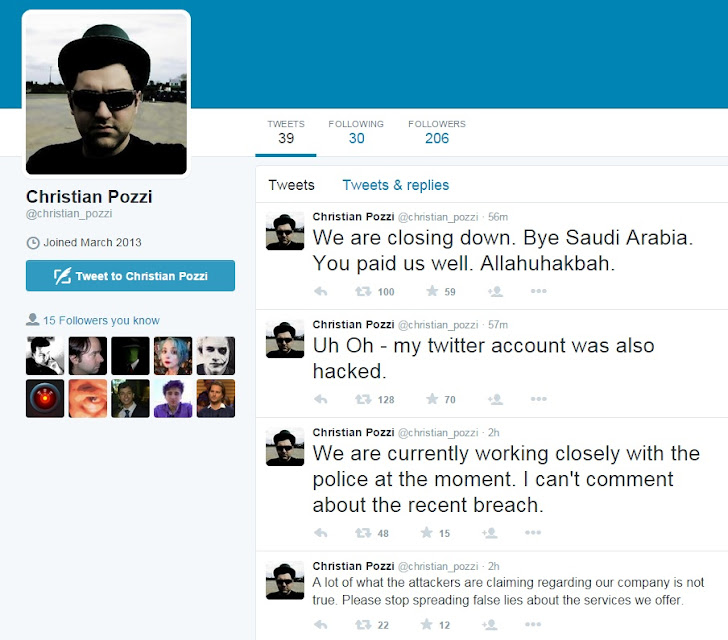
Task: Open more options on 'Uh Oh' tweet
Action: [x=539, y=399]
